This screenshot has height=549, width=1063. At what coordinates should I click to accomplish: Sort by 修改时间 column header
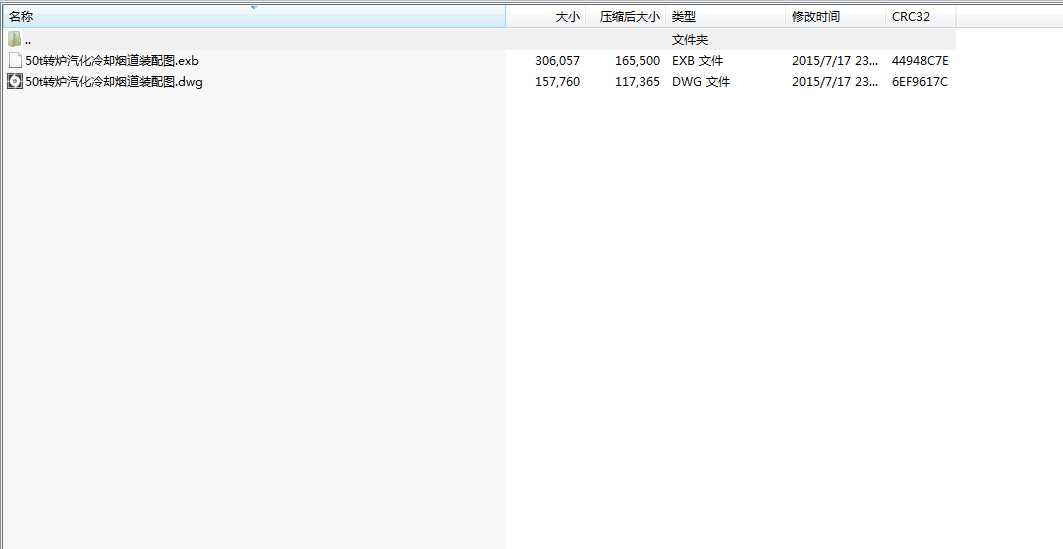click(836, 17)
